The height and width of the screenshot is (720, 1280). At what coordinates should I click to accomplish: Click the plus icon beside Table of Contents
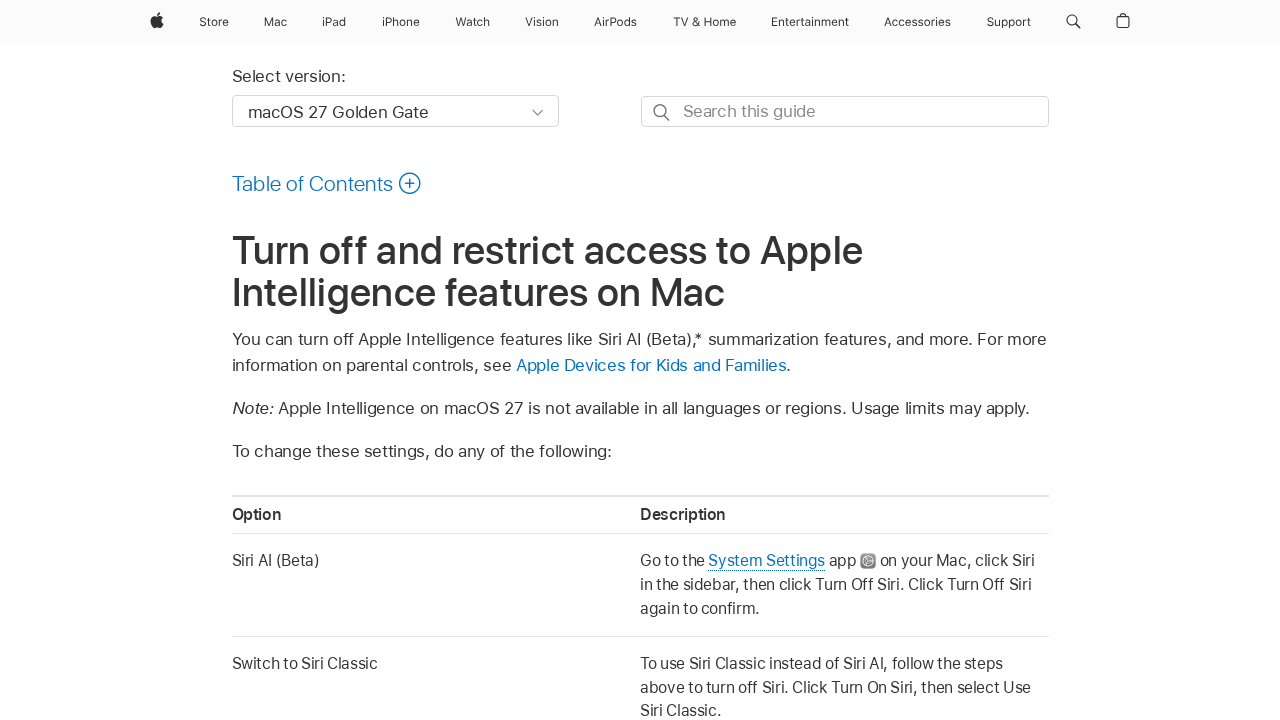(410, 183)
